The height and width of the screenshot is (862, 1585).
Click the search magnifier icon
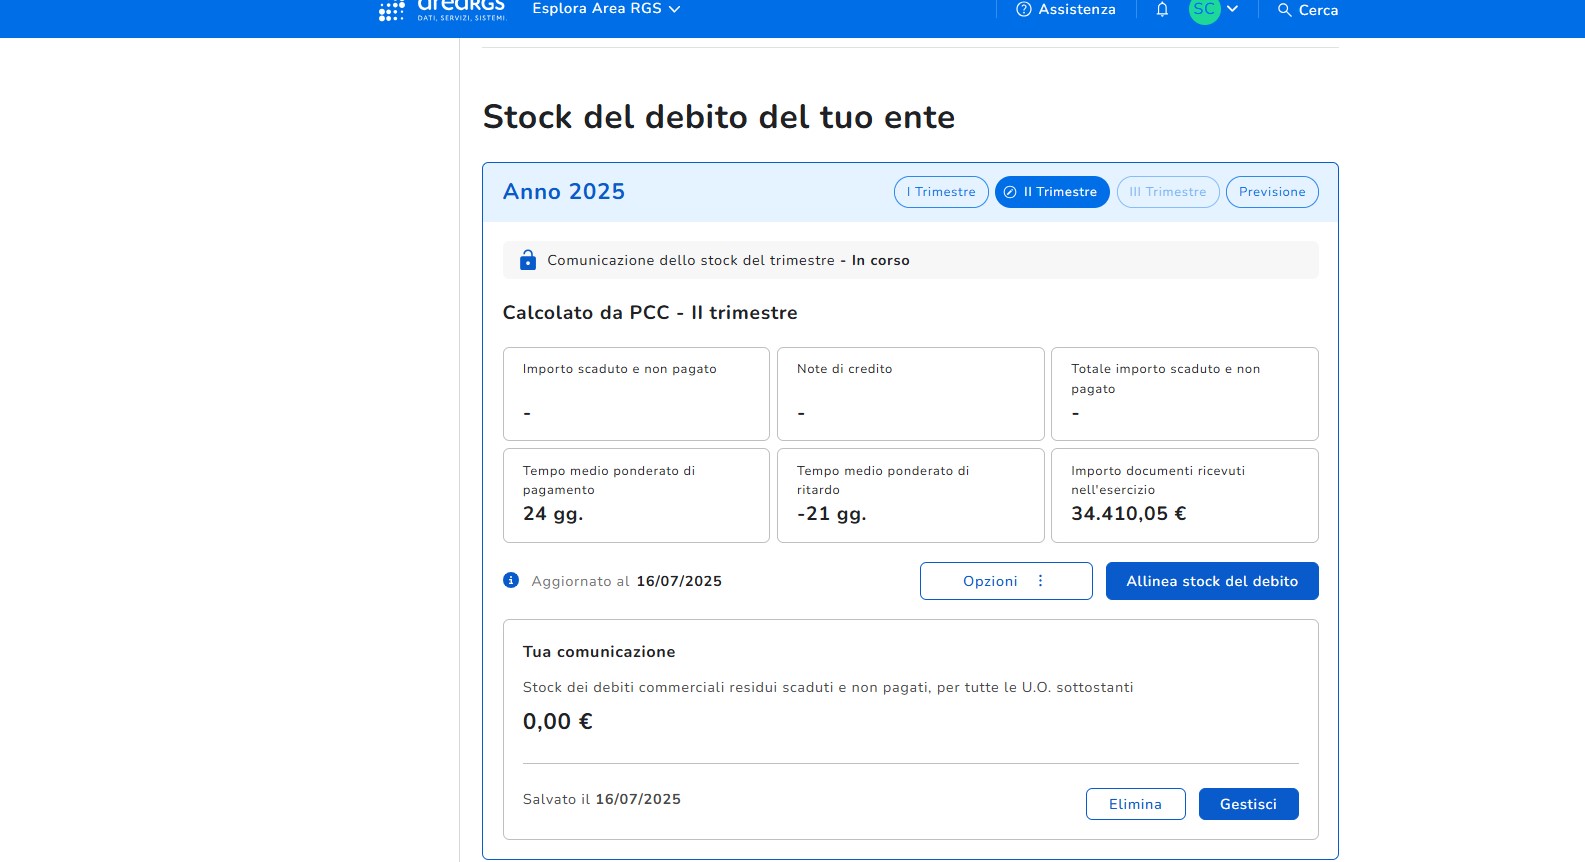(1284, 10)
